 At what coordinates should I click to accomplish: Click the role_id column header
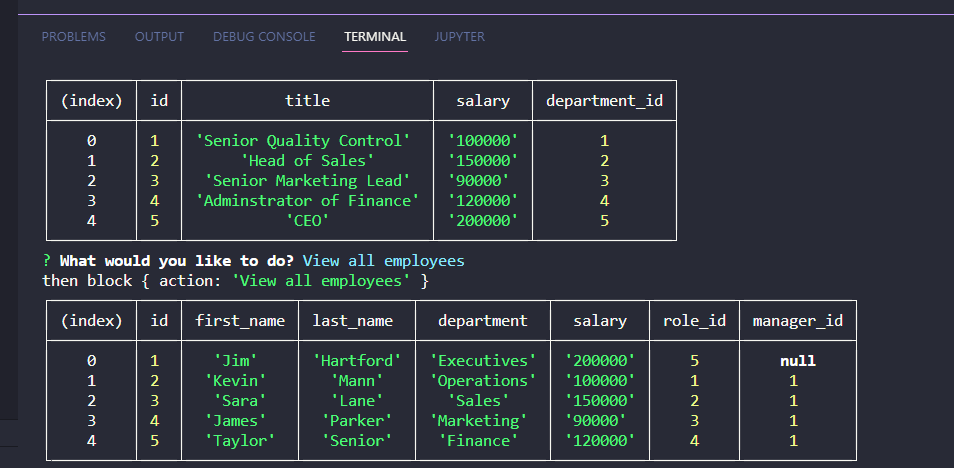[x=694, y=321]
